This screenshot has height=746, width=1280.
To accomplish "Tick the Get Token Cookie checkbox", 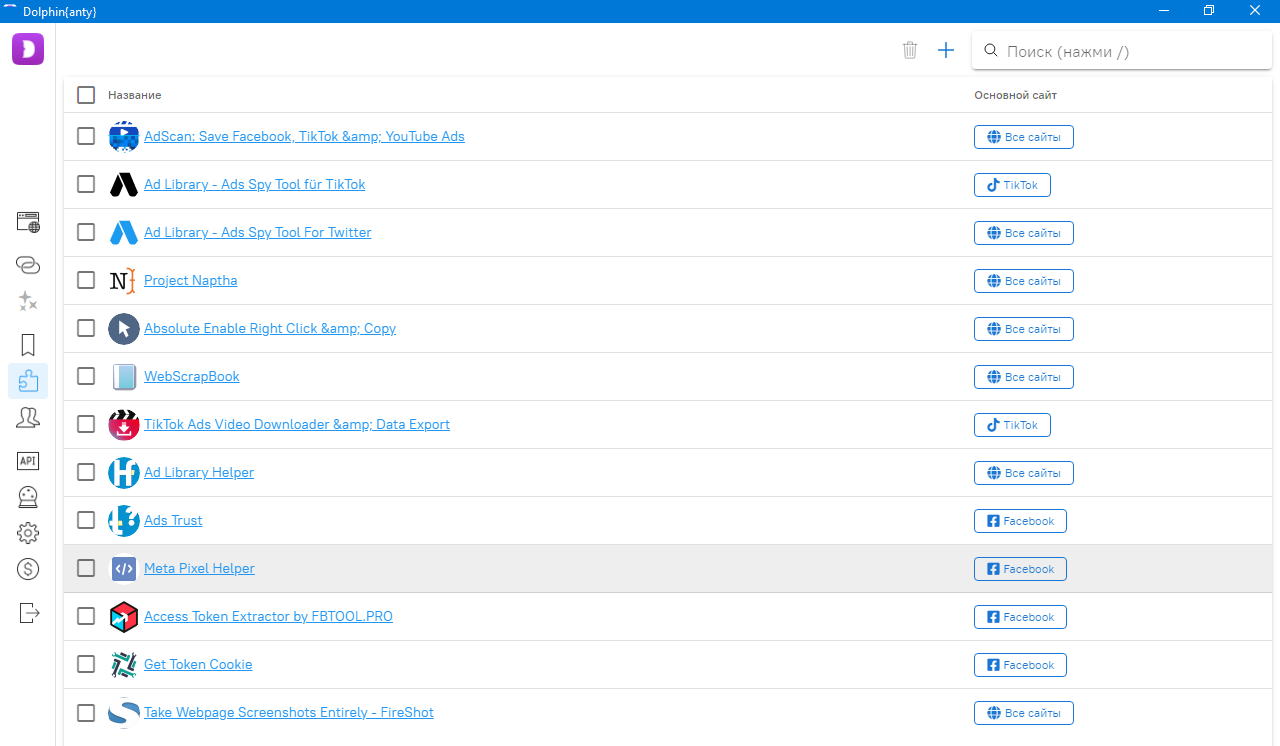I will pyautogui.click(x=86, y=664).
